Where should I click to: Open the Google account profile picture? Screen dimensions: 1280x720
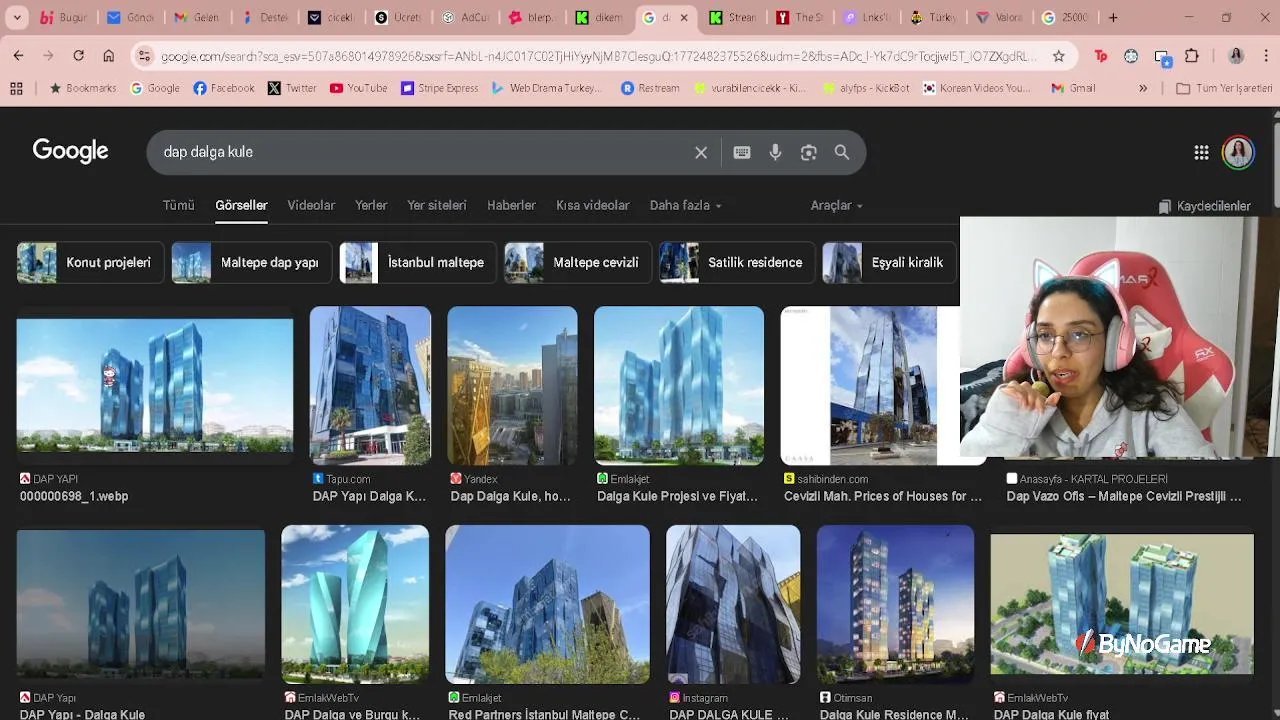(x=1238, y=152)
